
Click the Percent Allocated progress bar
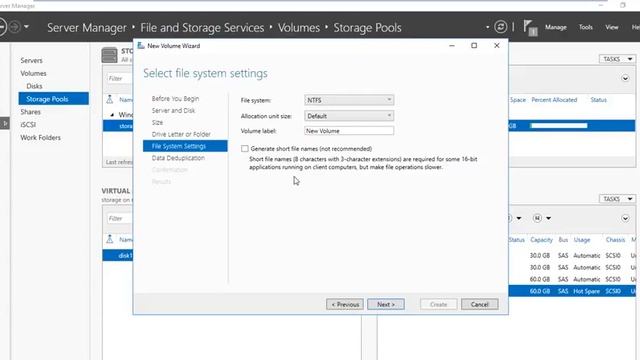coord(559,126)
